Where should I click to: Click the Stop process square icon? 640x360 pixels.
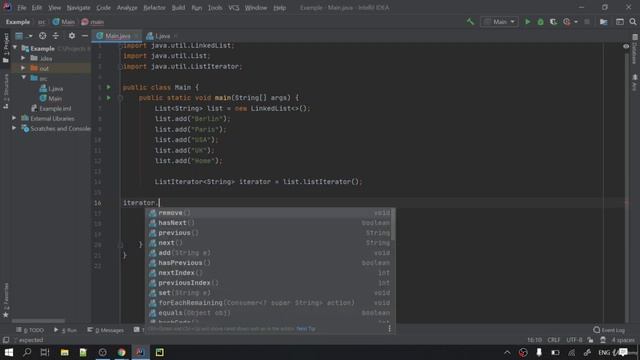[x=587, y=22]
